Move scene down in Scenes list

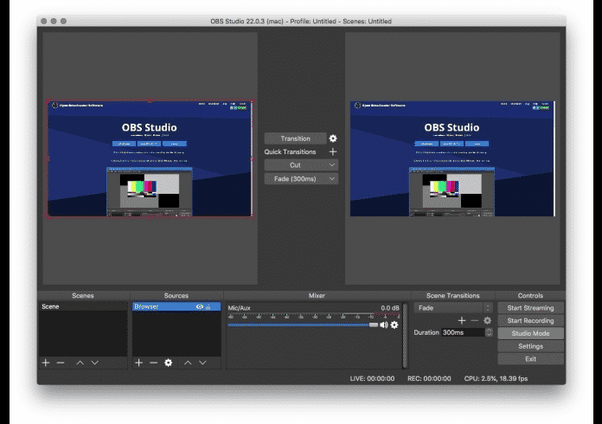click(95, 363)
